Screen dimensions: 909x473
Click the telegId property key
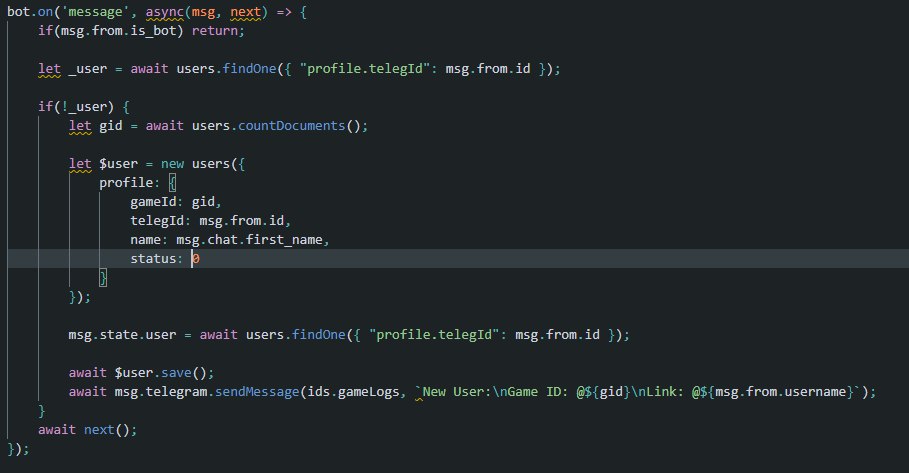(x=157, y=221)
